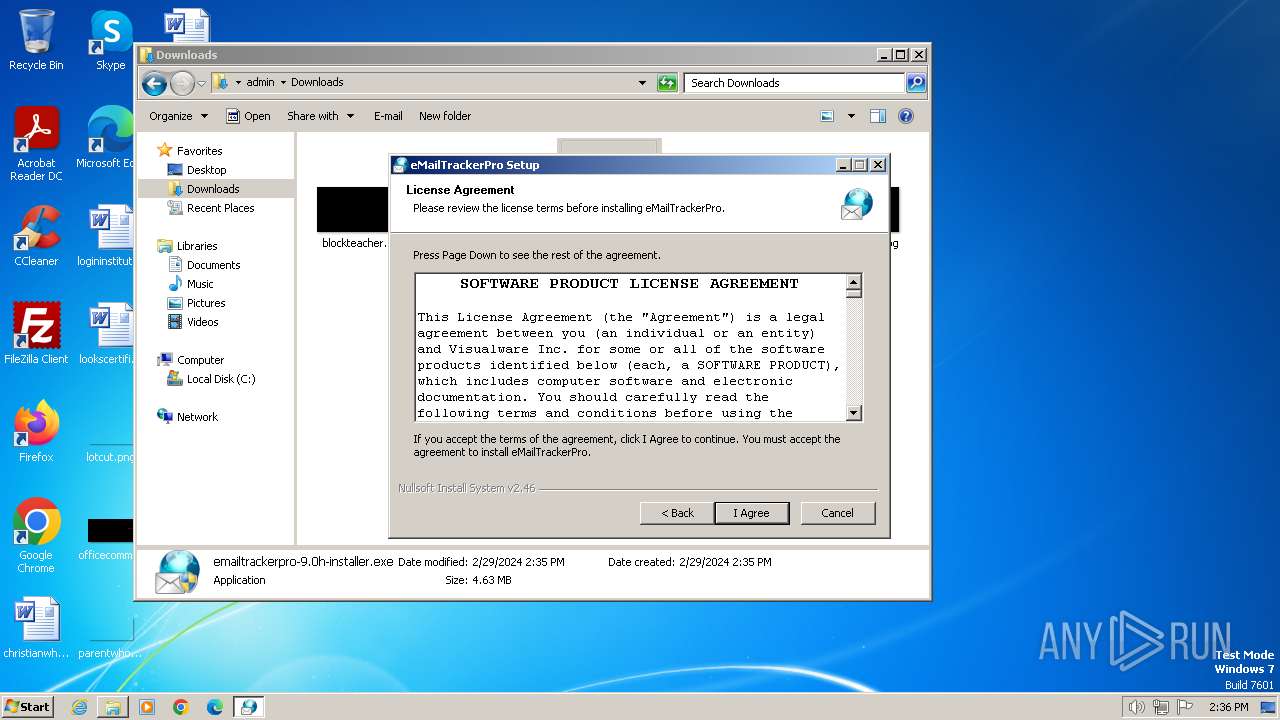Screen dimensions: 1280x720
Task: Open the lookscertifi Word document icon
Action: pyautogui.click(x=106, y=333)
